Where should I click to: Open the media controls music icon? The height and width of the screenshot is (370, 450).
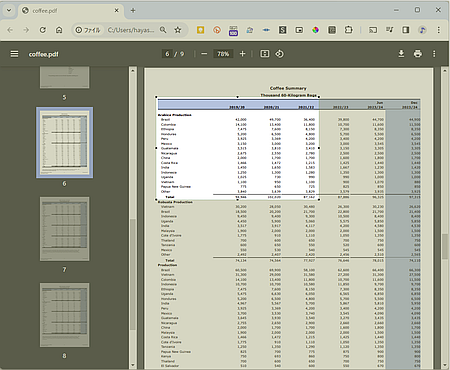(389, 30)
